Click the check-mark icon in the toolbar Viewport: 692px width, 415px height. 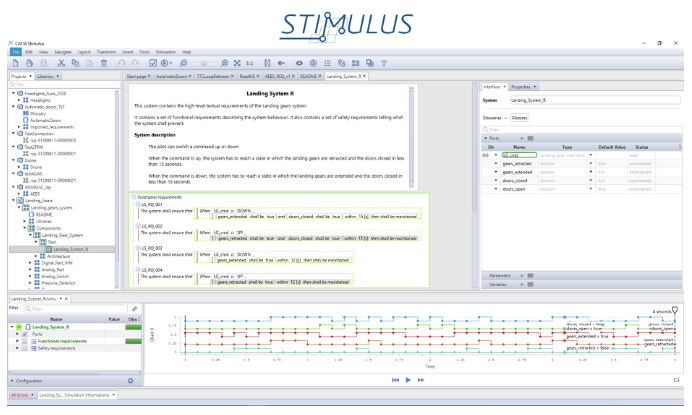153,63
